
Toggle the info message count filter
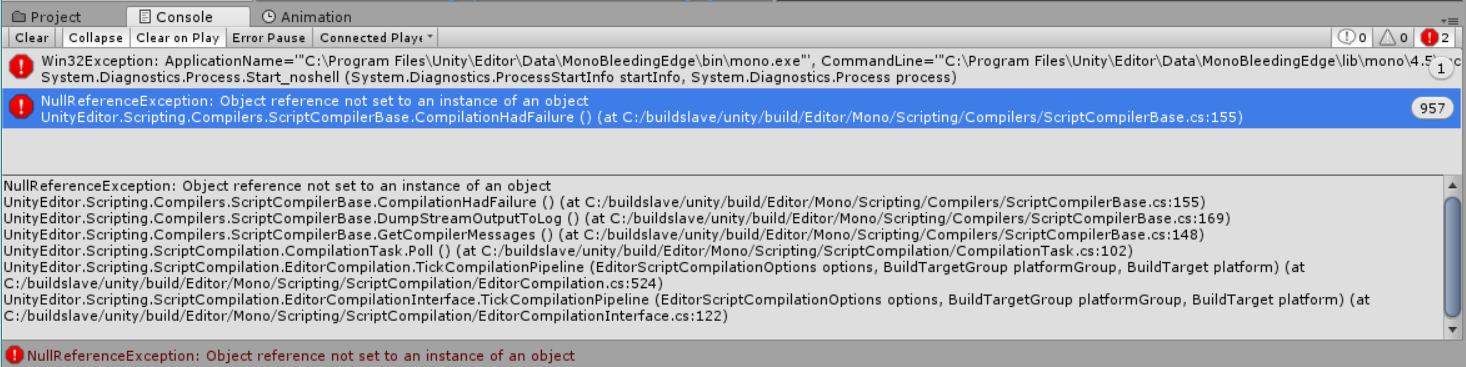point(1353,38)
